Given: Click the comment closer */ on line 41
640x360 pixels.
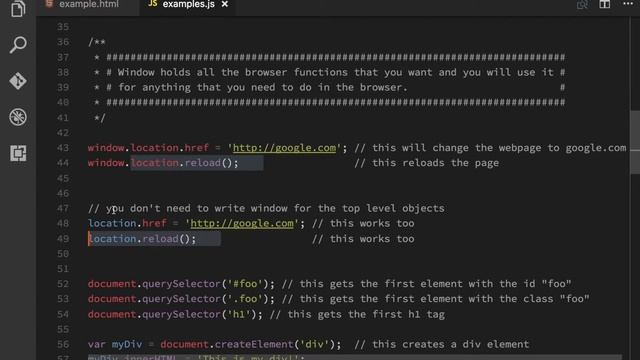Looking at the screenshot, I should (x=100, y=118).
